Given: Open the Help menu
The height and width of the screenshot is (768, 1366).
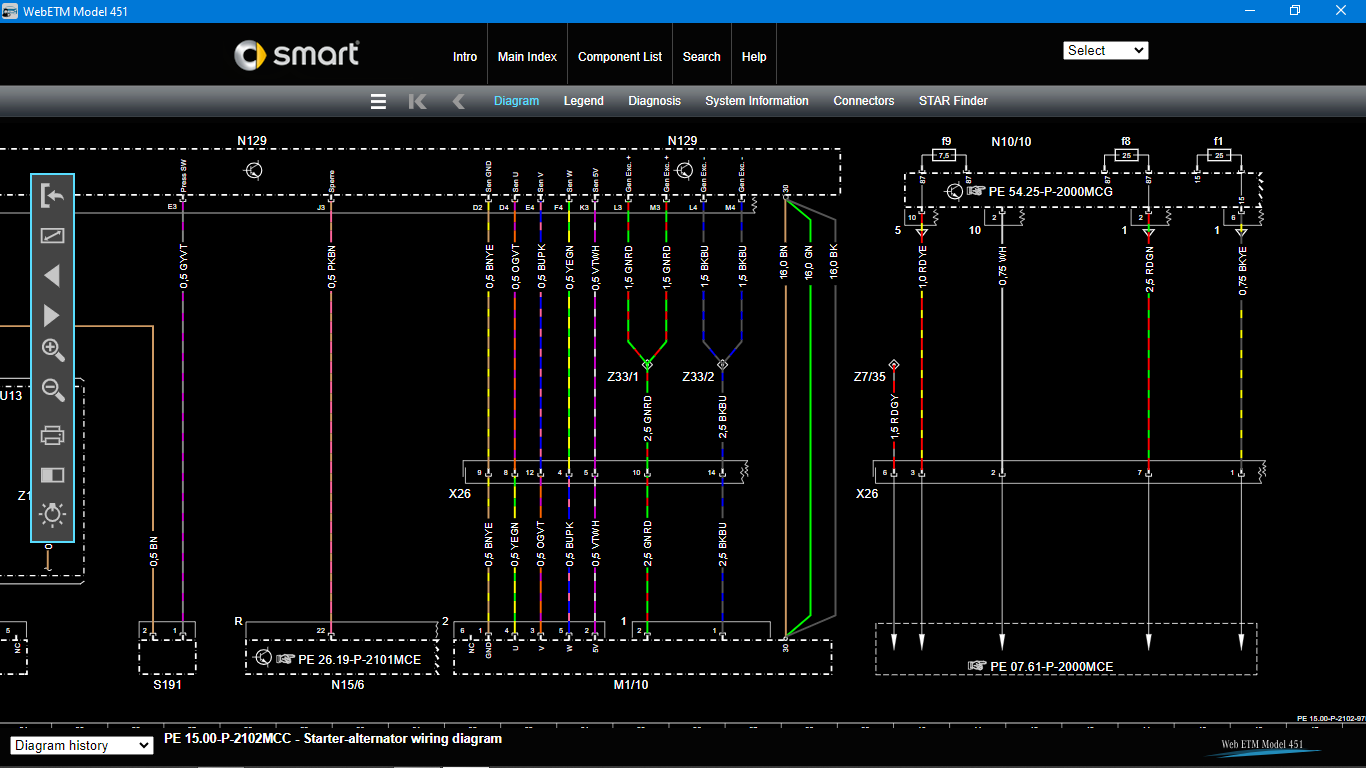Looking at the screenshot, I should (x=754, y=57).
